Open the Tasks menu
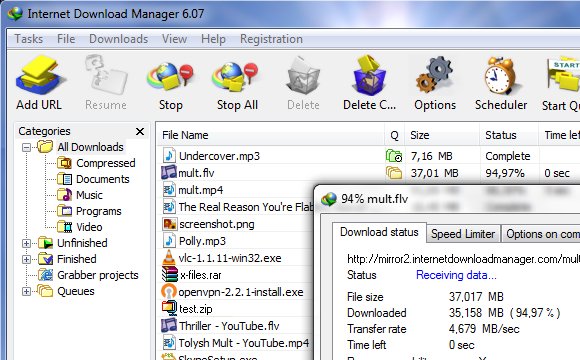Screen dimensions: 580x360 tap(28, 39)
